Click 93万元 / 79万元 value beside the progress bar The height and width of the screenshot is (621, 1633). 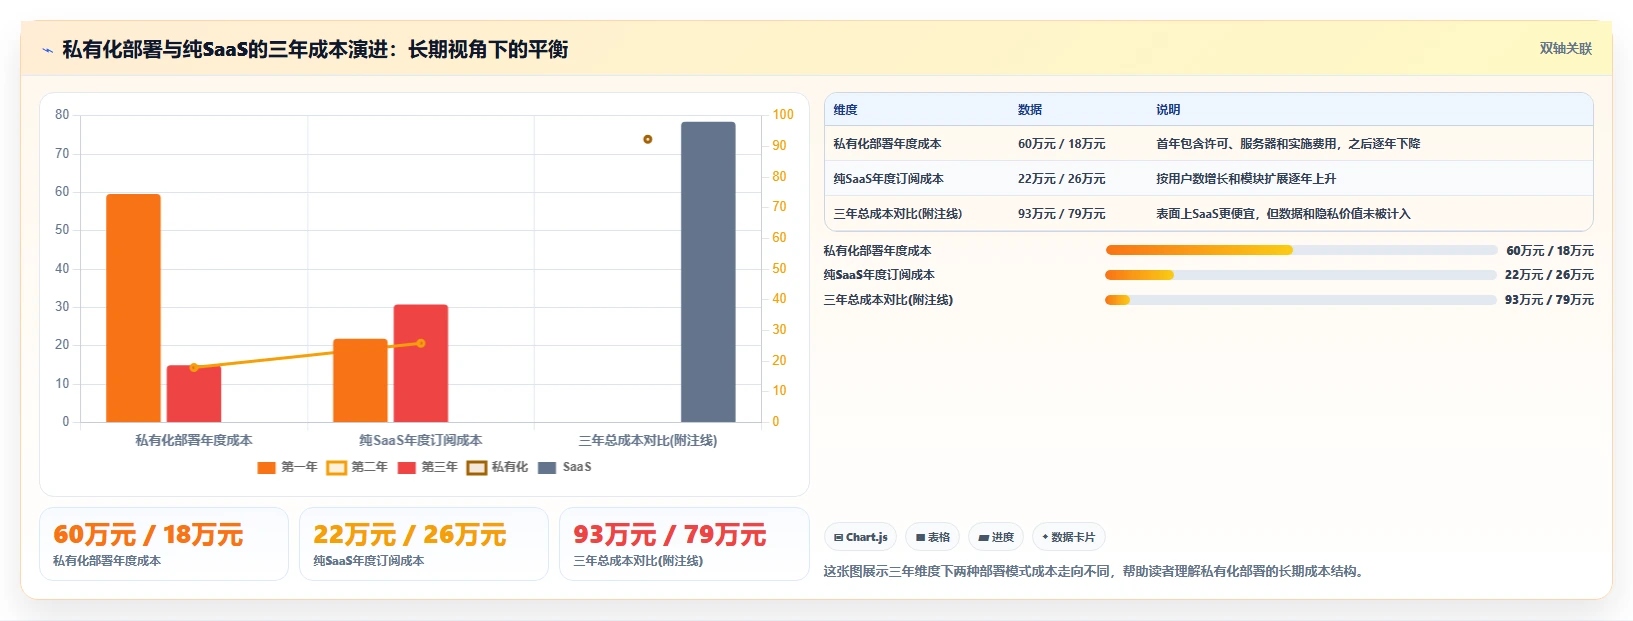1550,300
